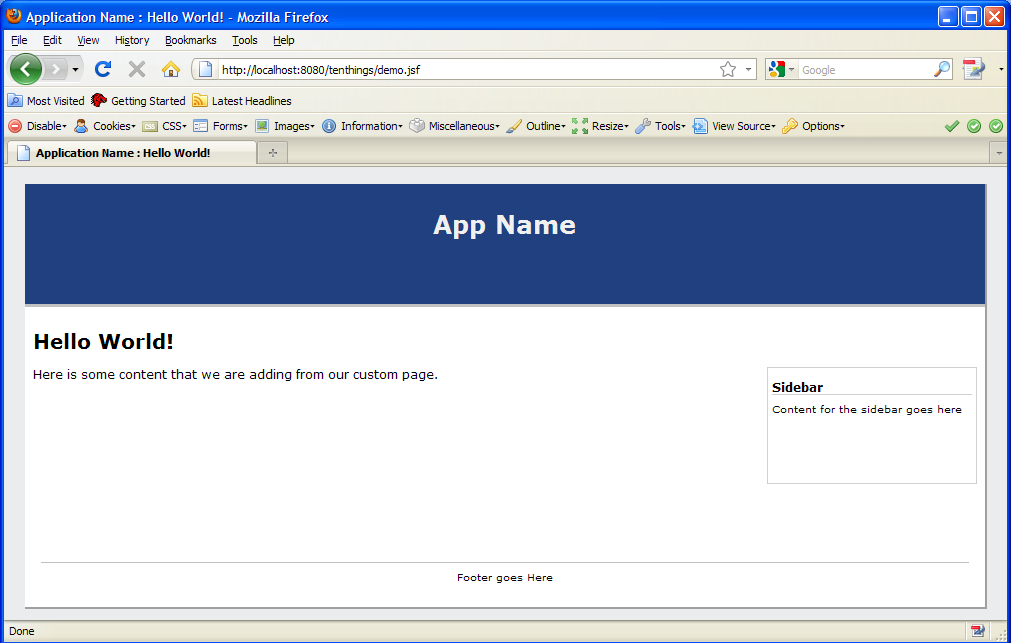
Task: Open the Disable dropdown menu
Action: (x=46, y=126)
